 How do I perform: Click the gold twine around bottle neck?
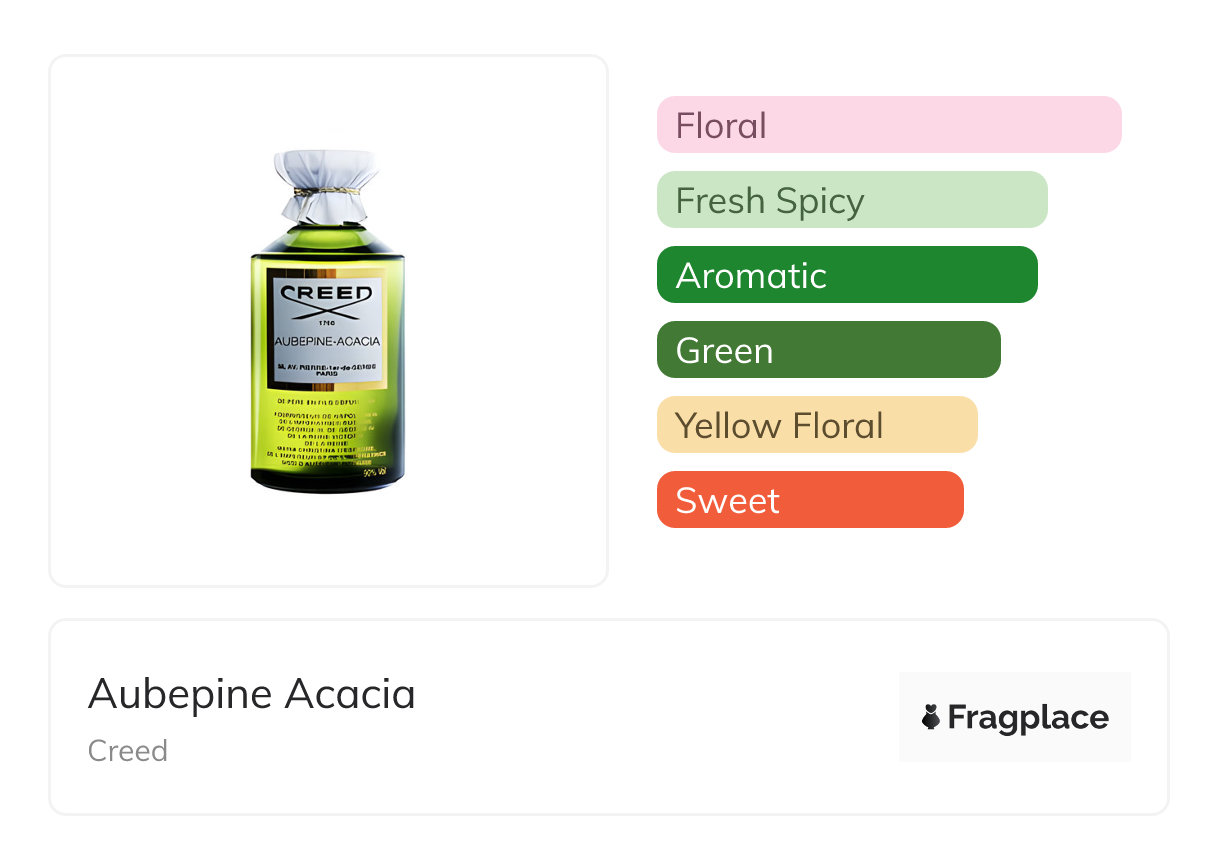click(x=327, y=191)
